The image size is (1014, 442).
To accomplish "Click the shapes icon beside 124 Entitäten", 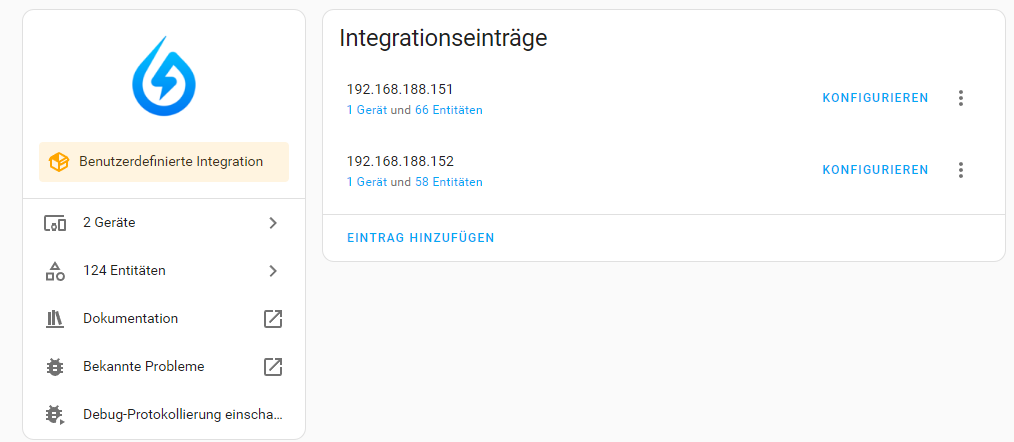I will point(55,271).
